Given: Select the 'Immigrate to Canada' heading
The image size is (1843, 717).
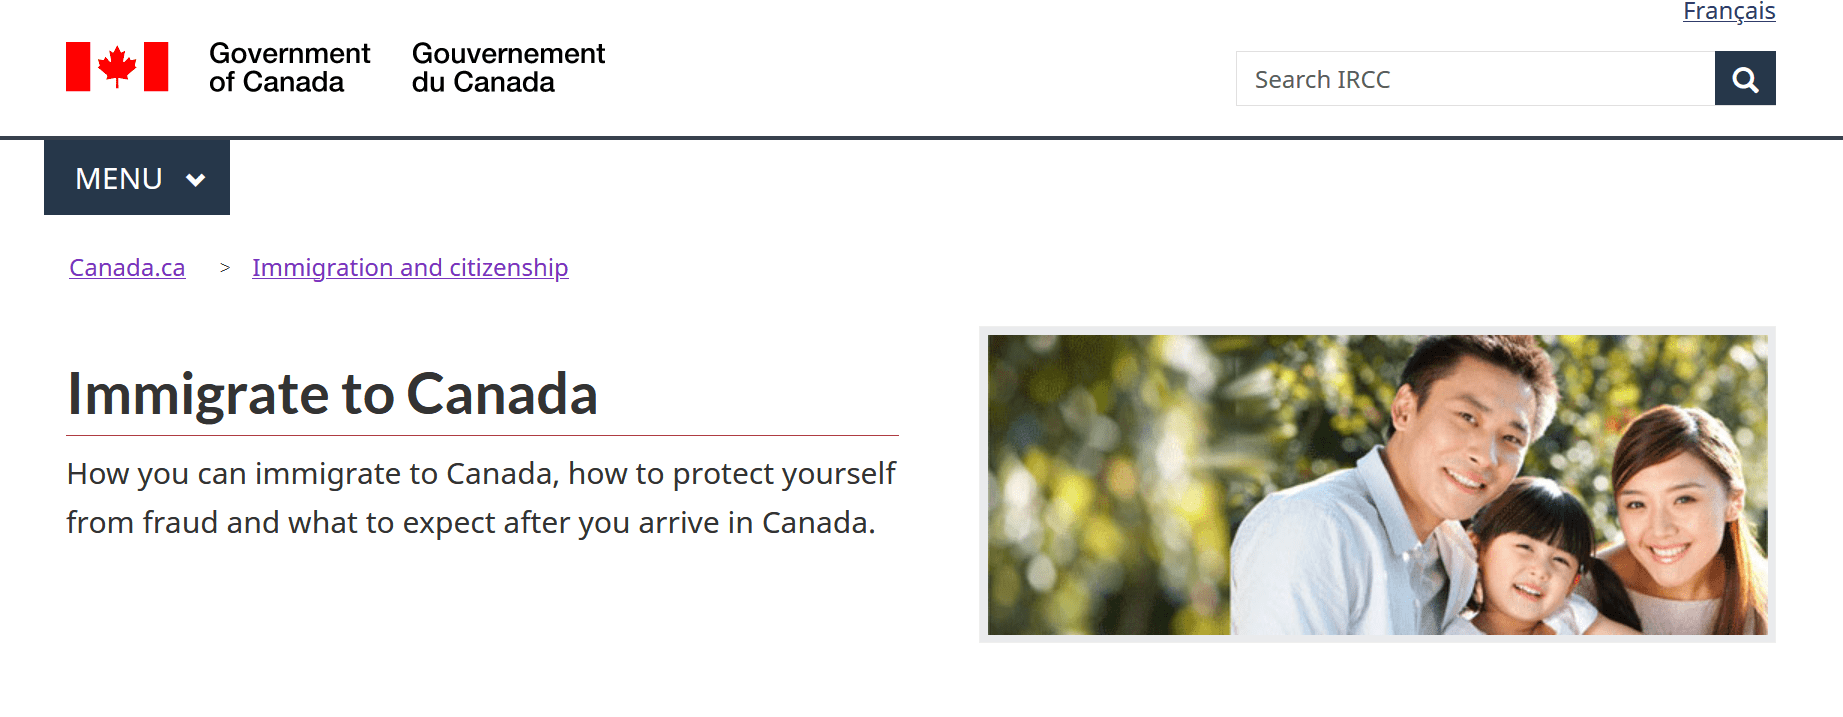Looking at the screenshot, I should [x=332, y=394].
